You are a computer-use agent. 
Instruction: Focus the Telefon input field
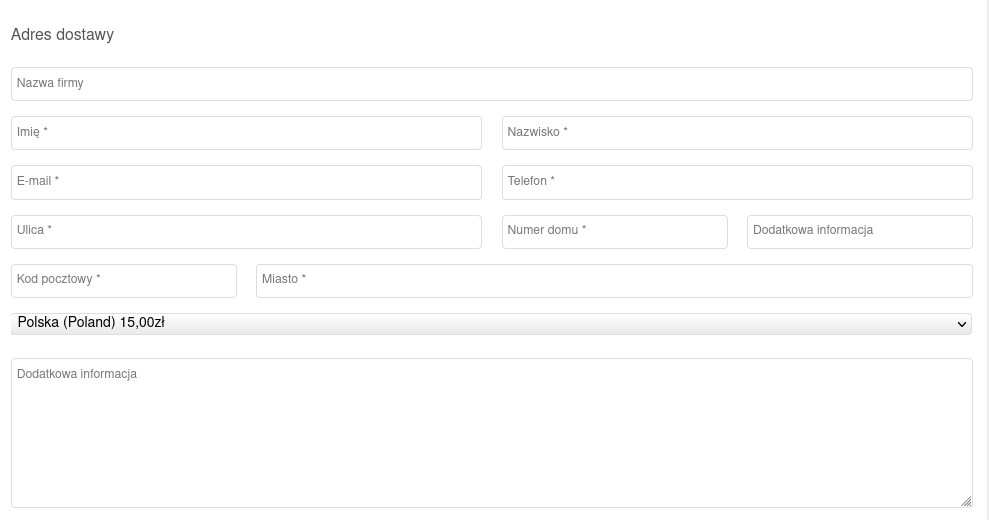(737, 182)
